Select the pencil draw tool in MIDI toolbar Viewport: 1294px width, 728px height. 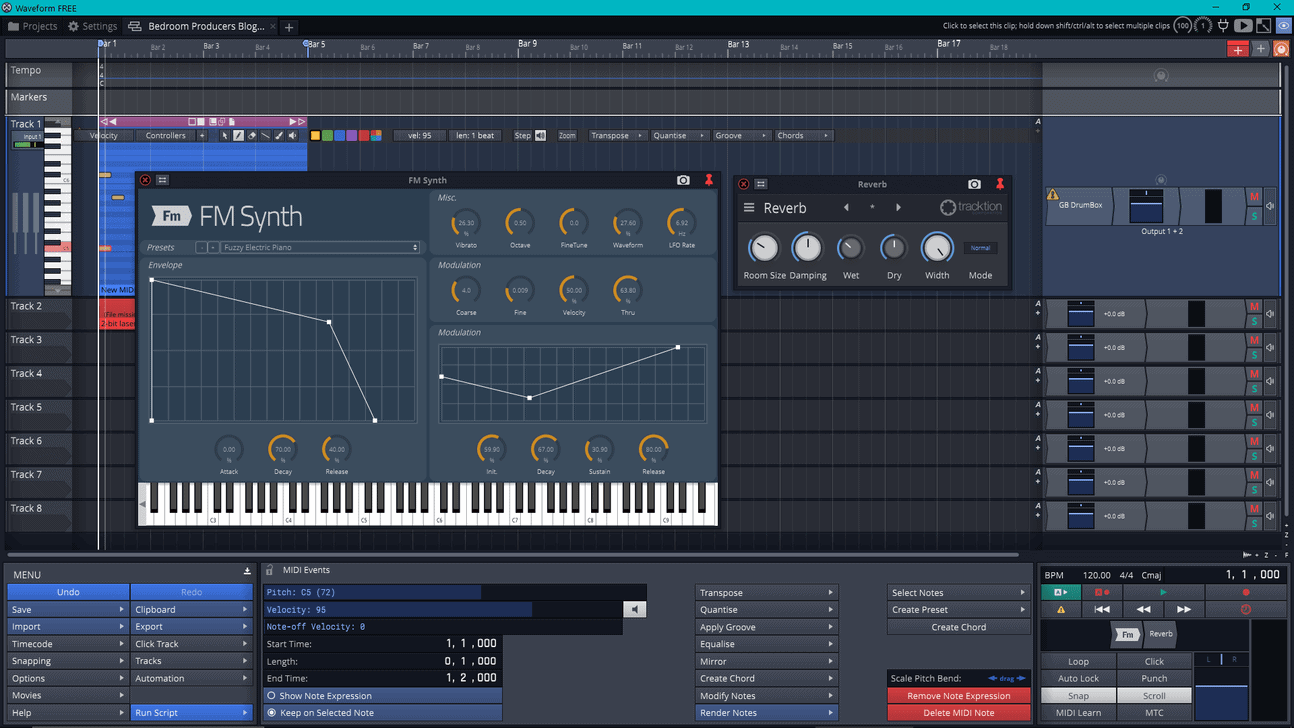pos(238,136)
